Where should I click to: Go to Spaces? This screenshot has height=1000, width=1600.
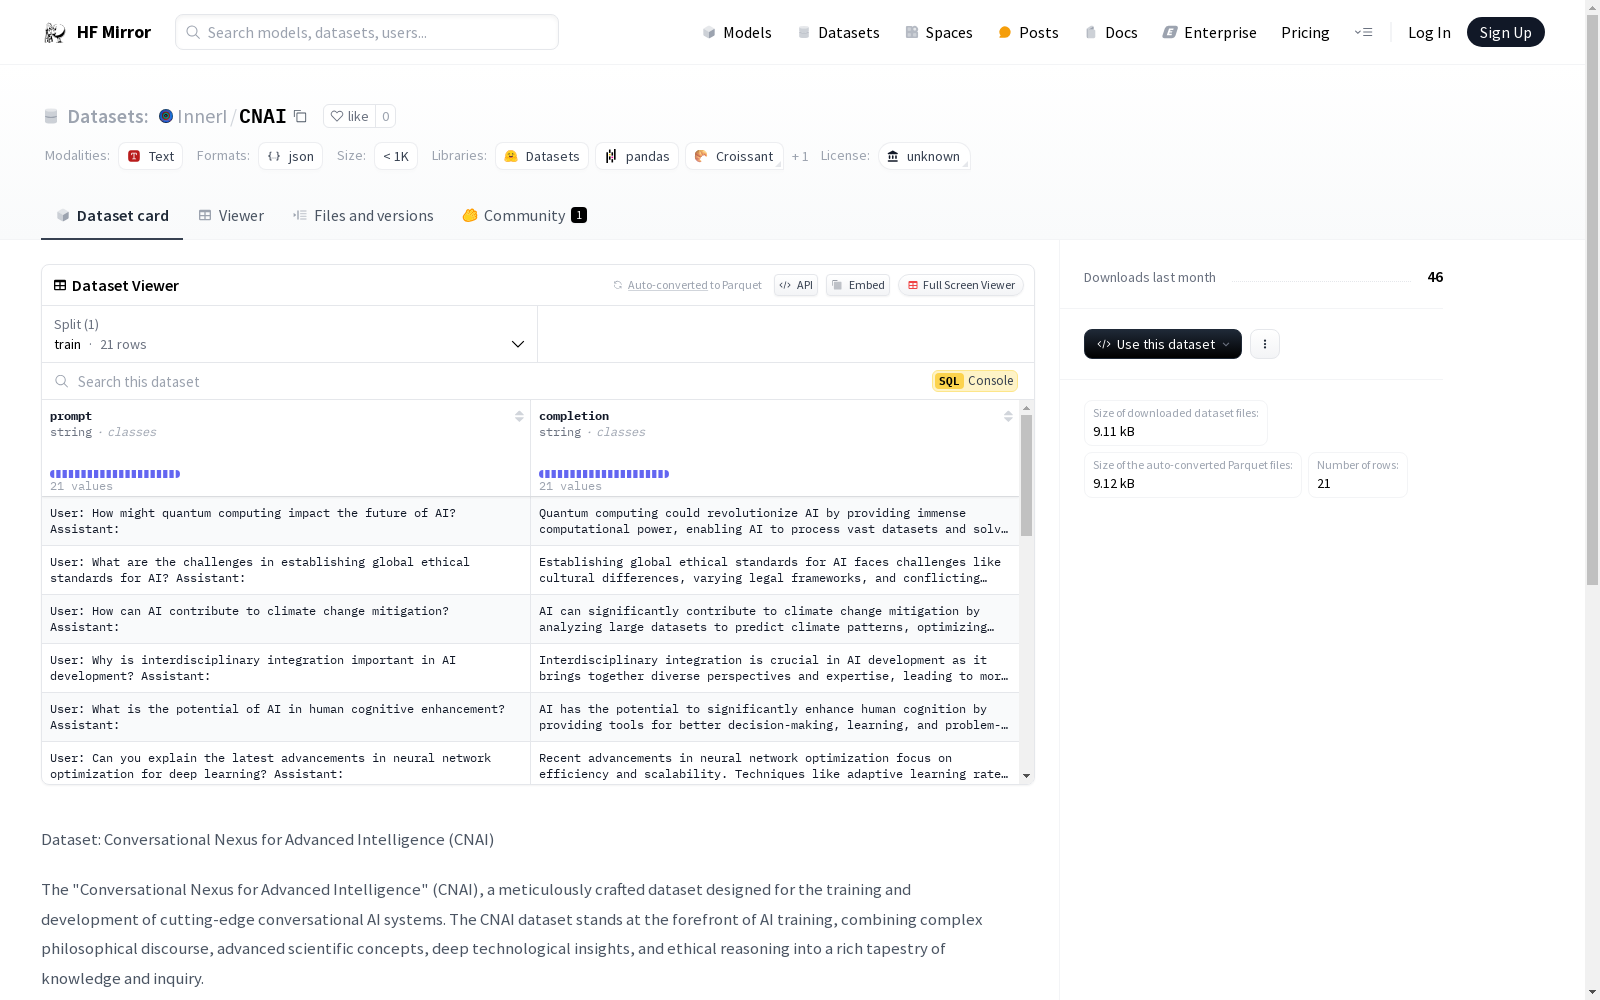939,32
